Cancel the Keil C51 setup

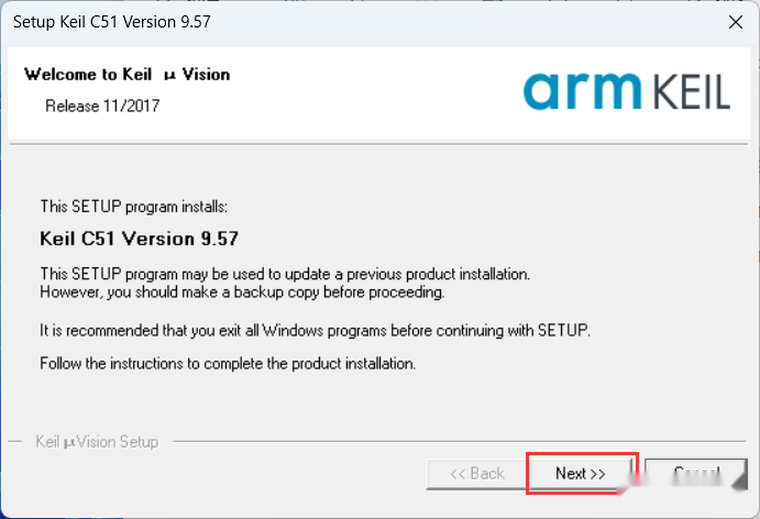coord(696,473)
